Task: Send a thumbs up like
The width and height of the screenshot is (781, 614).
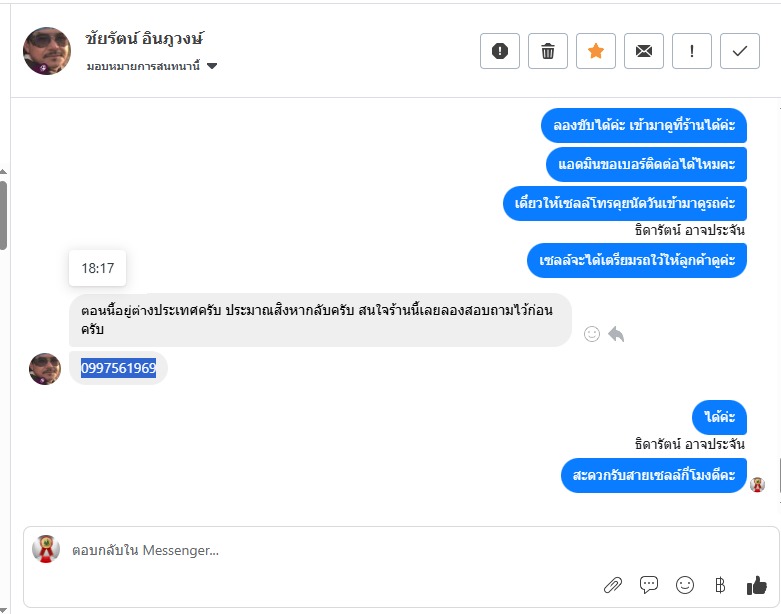Action: pyautogui.click(x=756, y=585)
